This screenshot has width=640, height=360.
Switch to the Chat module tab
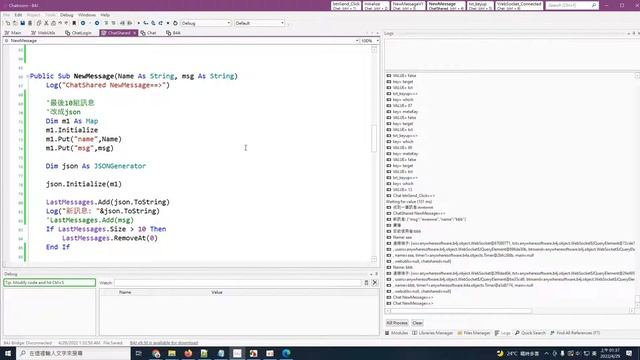point(149,33)
